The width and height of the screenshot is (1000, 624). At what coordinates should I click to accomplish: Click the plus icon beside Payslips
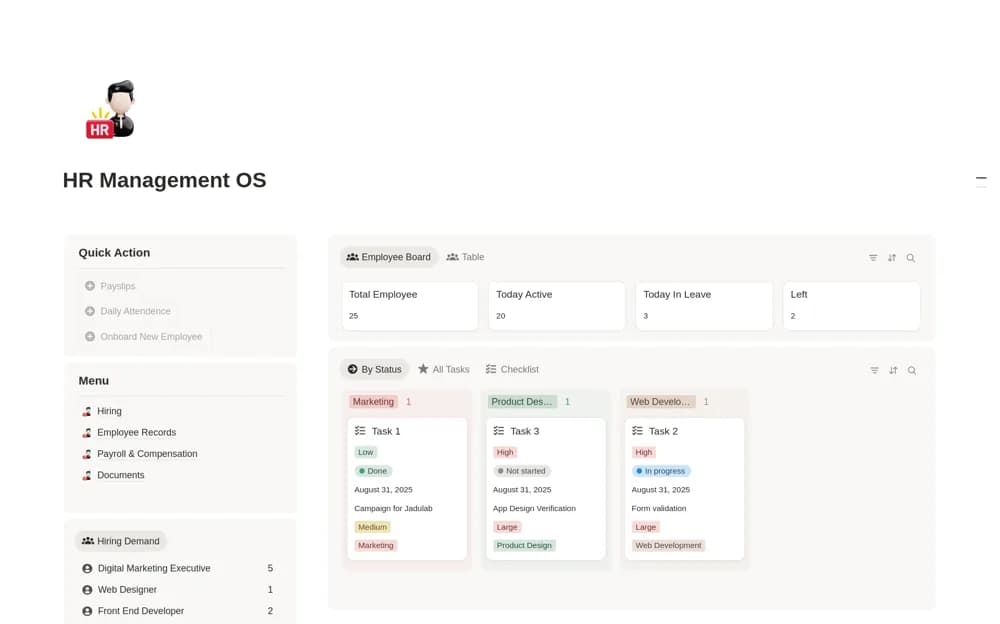(x=90, y=286)
